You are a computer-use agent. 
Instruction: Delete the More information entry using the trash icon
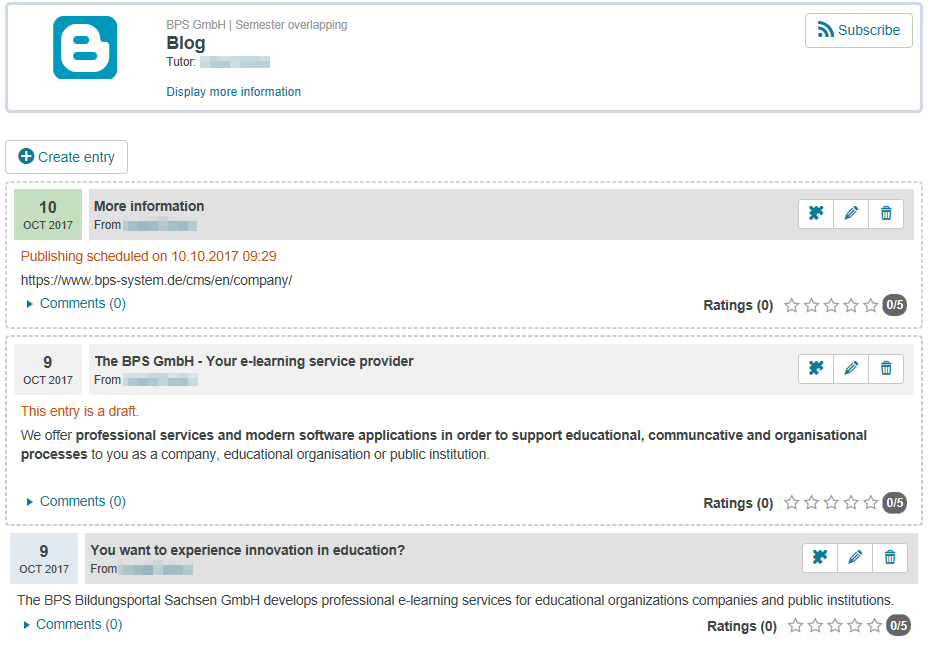(x=886, y=214)
